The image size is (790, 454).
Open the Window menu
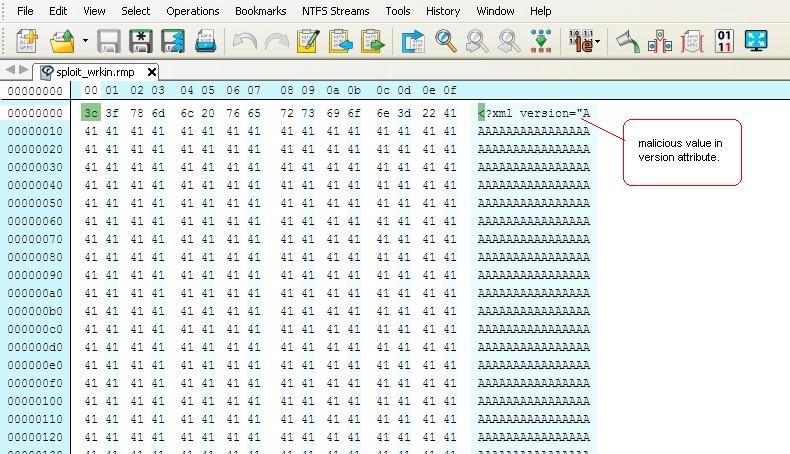click(495, 11)
